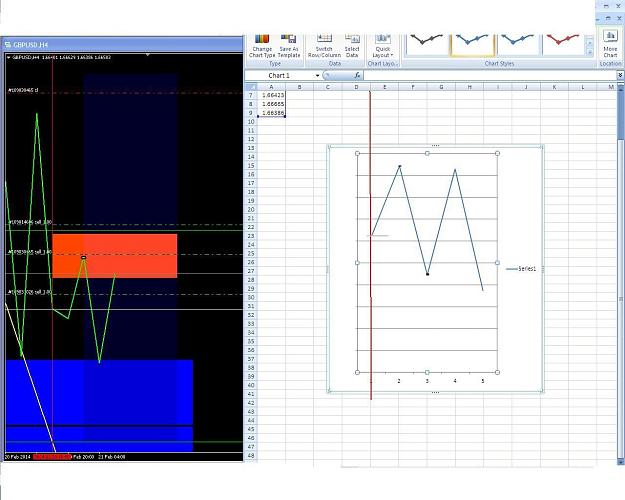Click the top order line label ending in 'sl'

coord(23,90)
